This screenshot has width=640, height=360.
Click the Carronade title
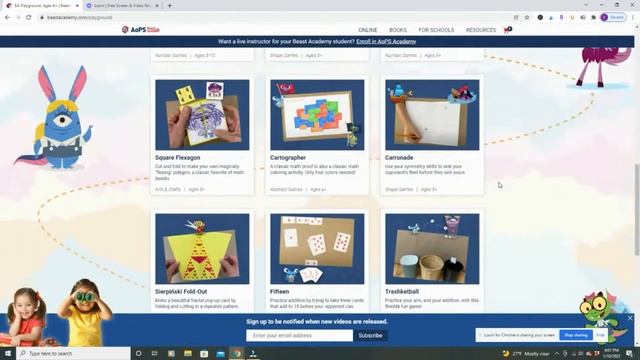tap(399, 158)
